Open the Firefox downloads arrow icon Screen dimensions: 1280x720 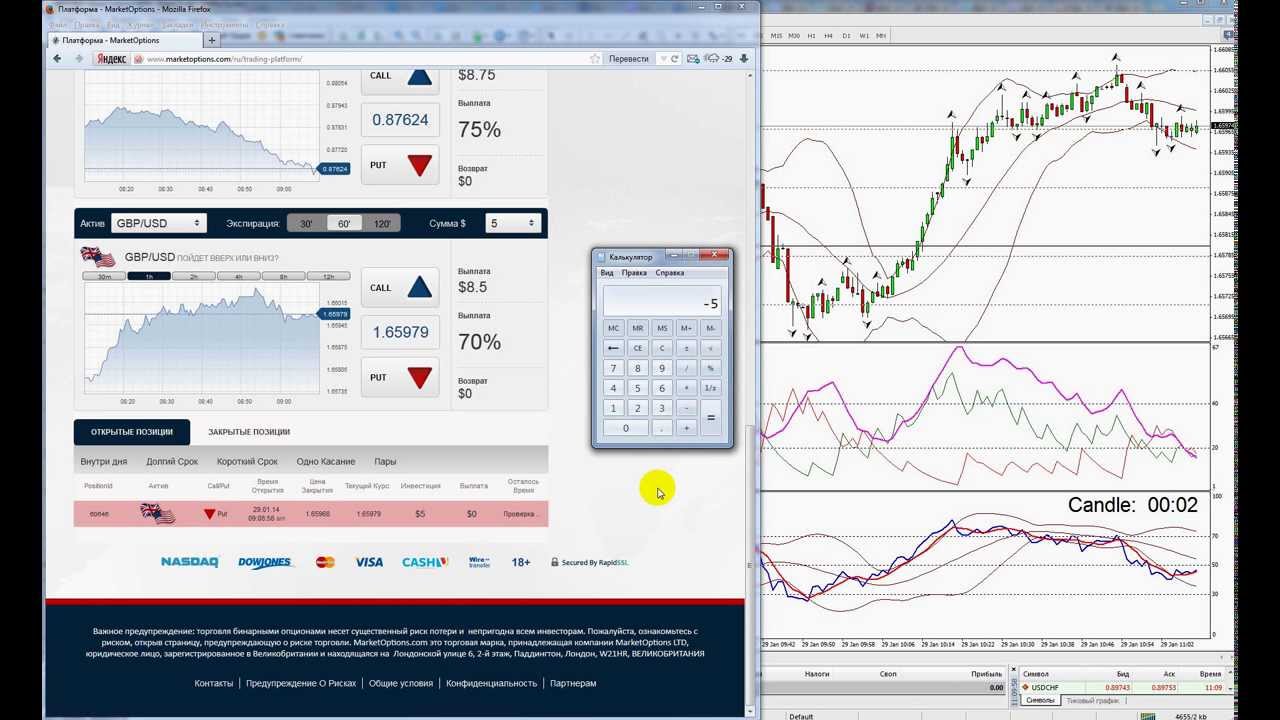point(743,59)
